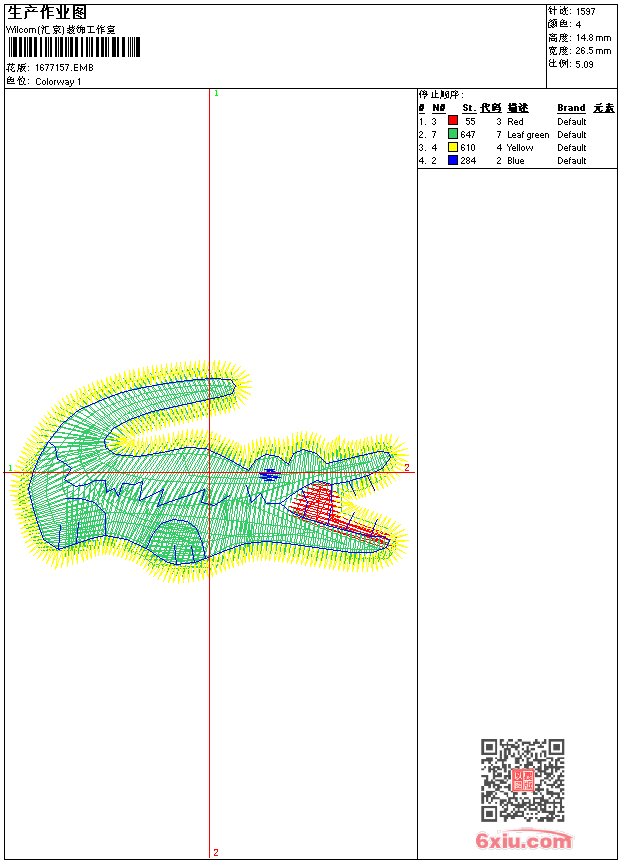Select the file name 1677157.EMB
Image resolution: width=620 pixels, height=860 pixels.
tap(64, 67)
